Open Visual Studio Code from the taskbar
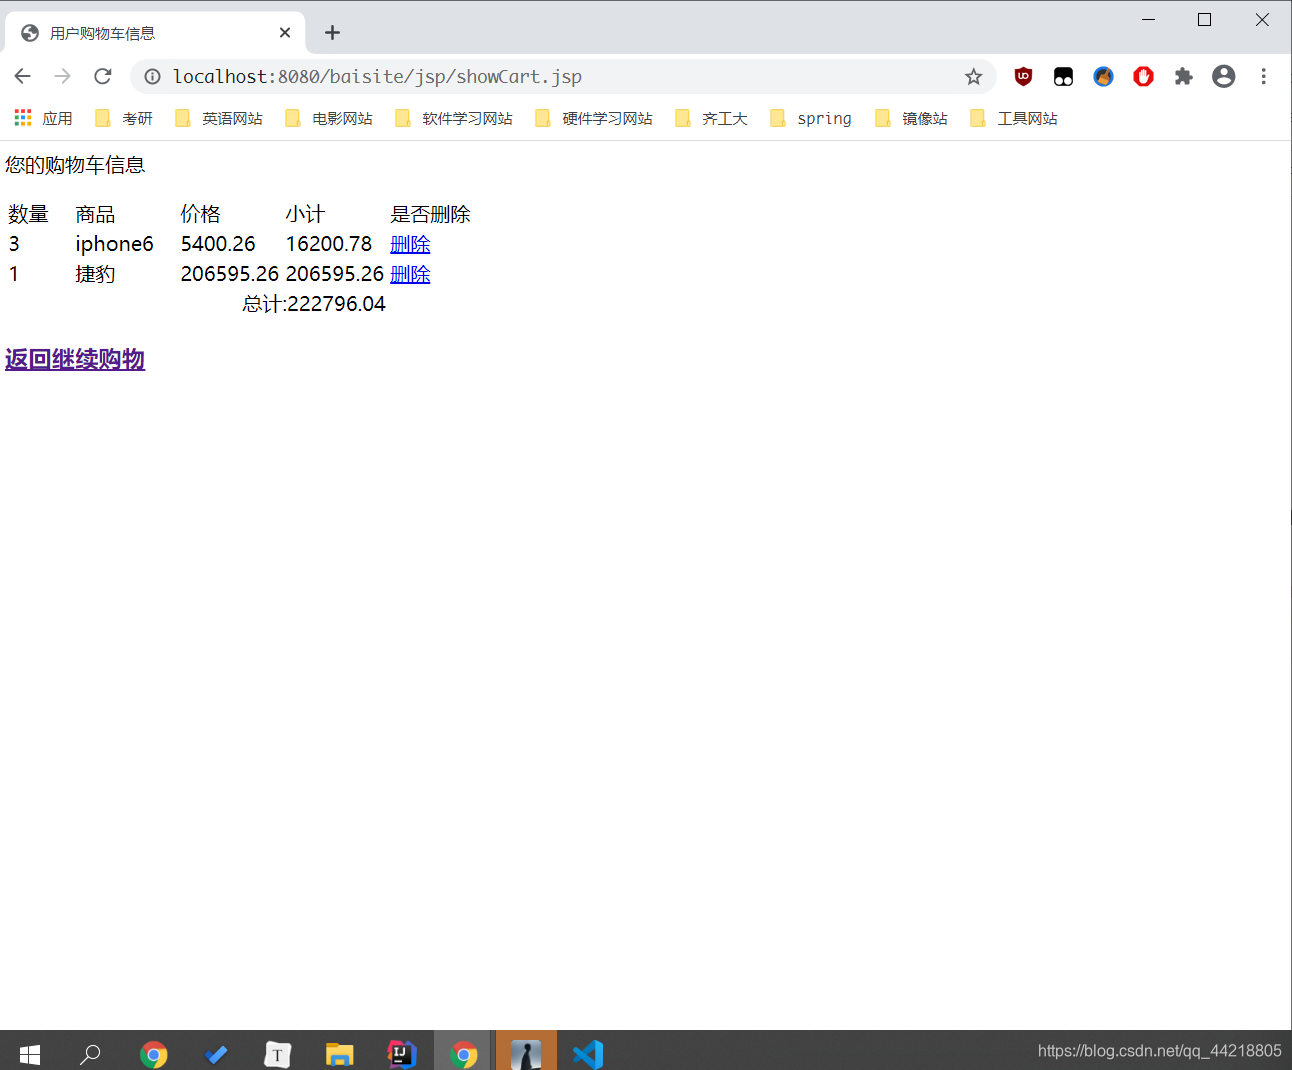1292x1070 pixels. click(x=588, y=1054)
